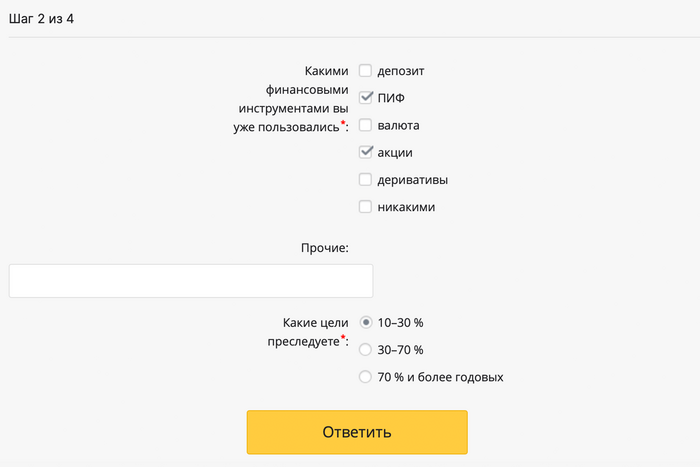Image resolution: width=700 pixels, height=467 pixels.
Task: Click the Шаг 2 из 4 heading
Action: (48, 18)
